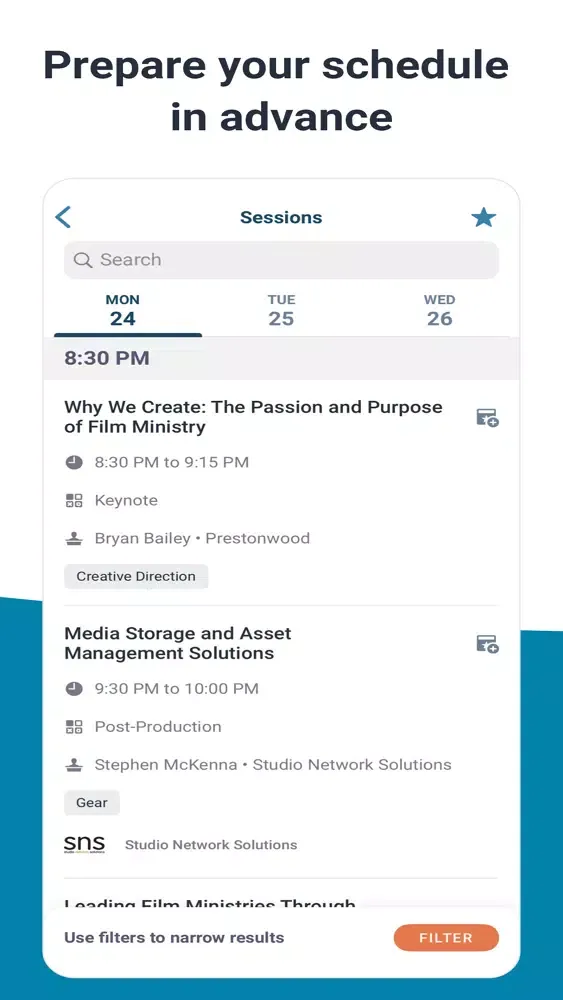Open the Why We Create session title
563x1000 pixels.
point(253,417)
